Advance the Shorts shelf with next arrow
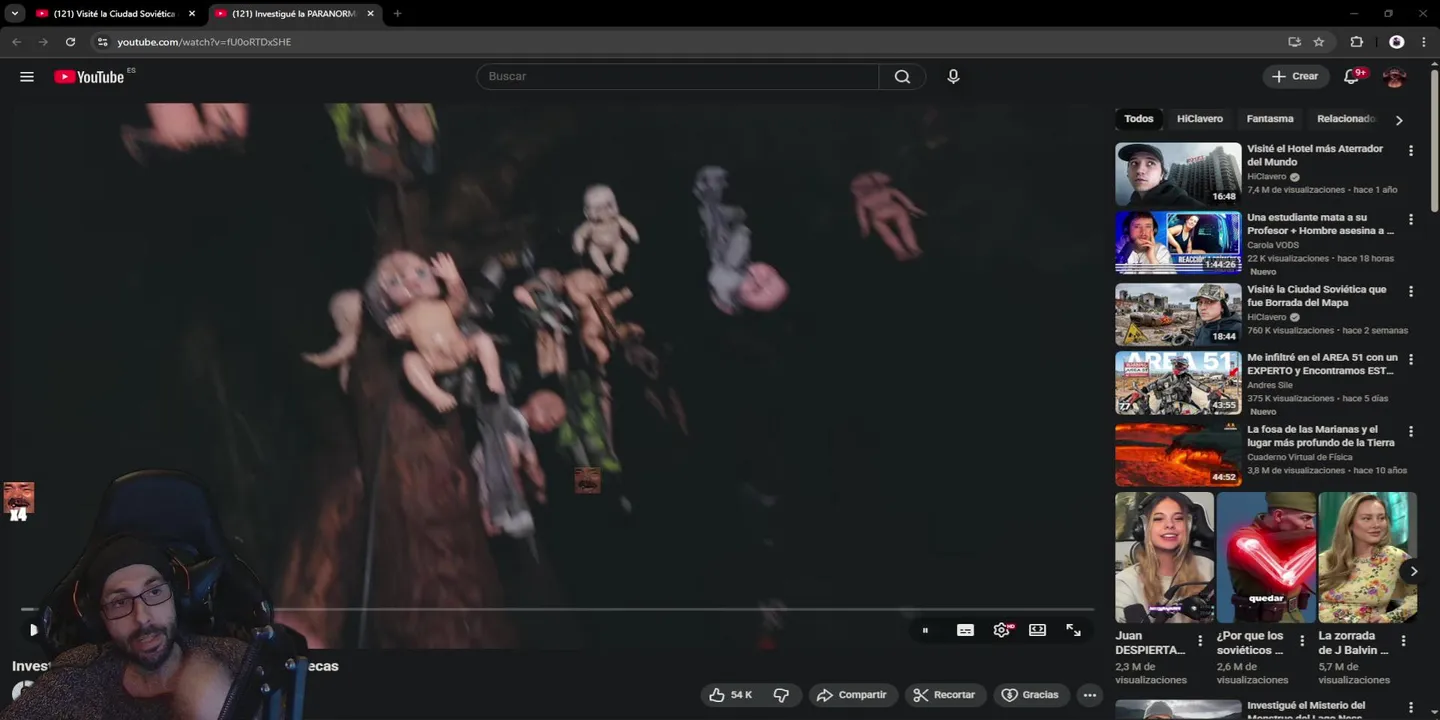The image size is (1440, 720). (1413, 572)
